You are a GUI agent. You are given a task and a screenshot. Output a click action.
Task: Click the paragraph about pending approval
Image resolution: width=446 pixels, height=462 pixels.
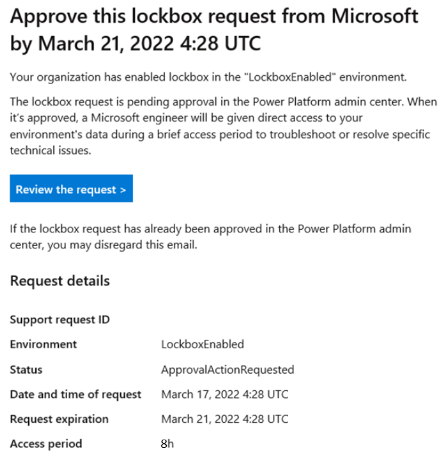tap(223, 126)
